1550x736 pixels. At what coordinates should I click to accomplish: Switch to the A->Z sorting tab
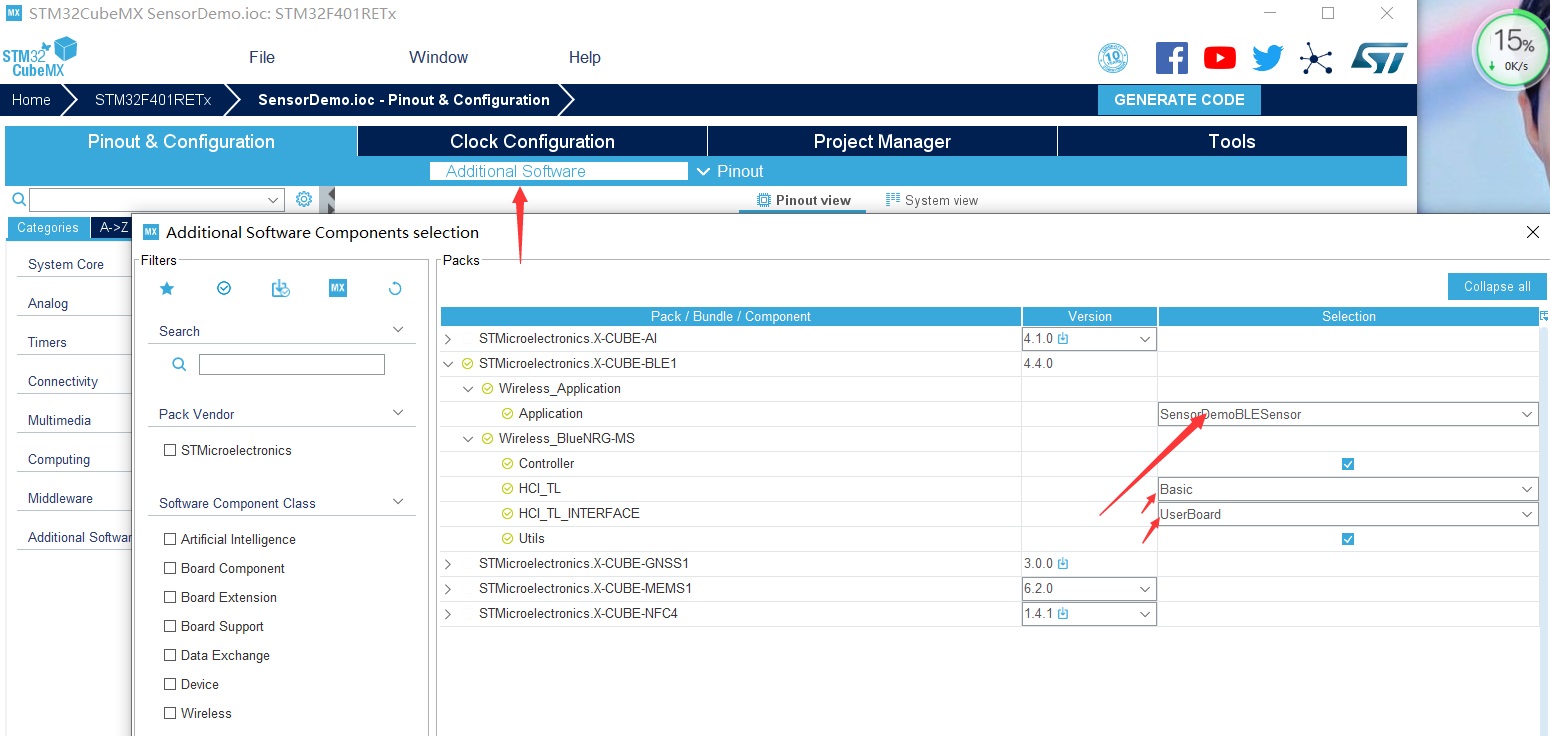(x=111, y=228)
